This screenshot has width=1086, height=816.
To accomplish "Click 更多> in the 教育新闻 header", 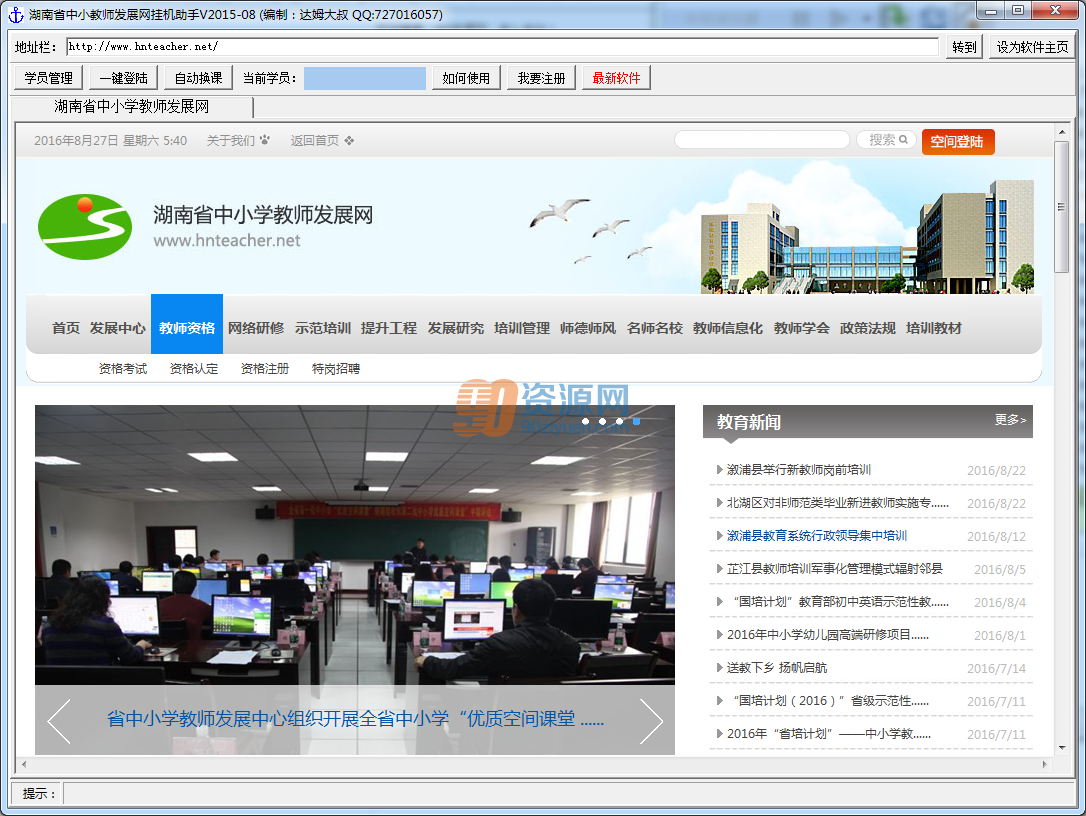I will point(1011,420).
